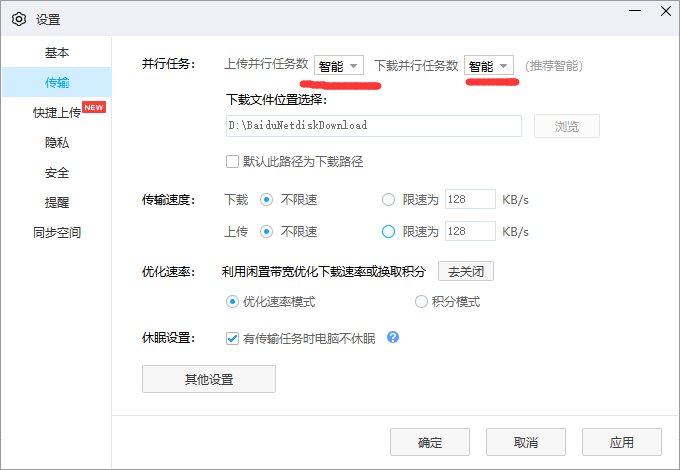Image resolution: width=680 pixels, height=470 pixels.
Task: Click the 并行任务 label
Action: (168, 64)
